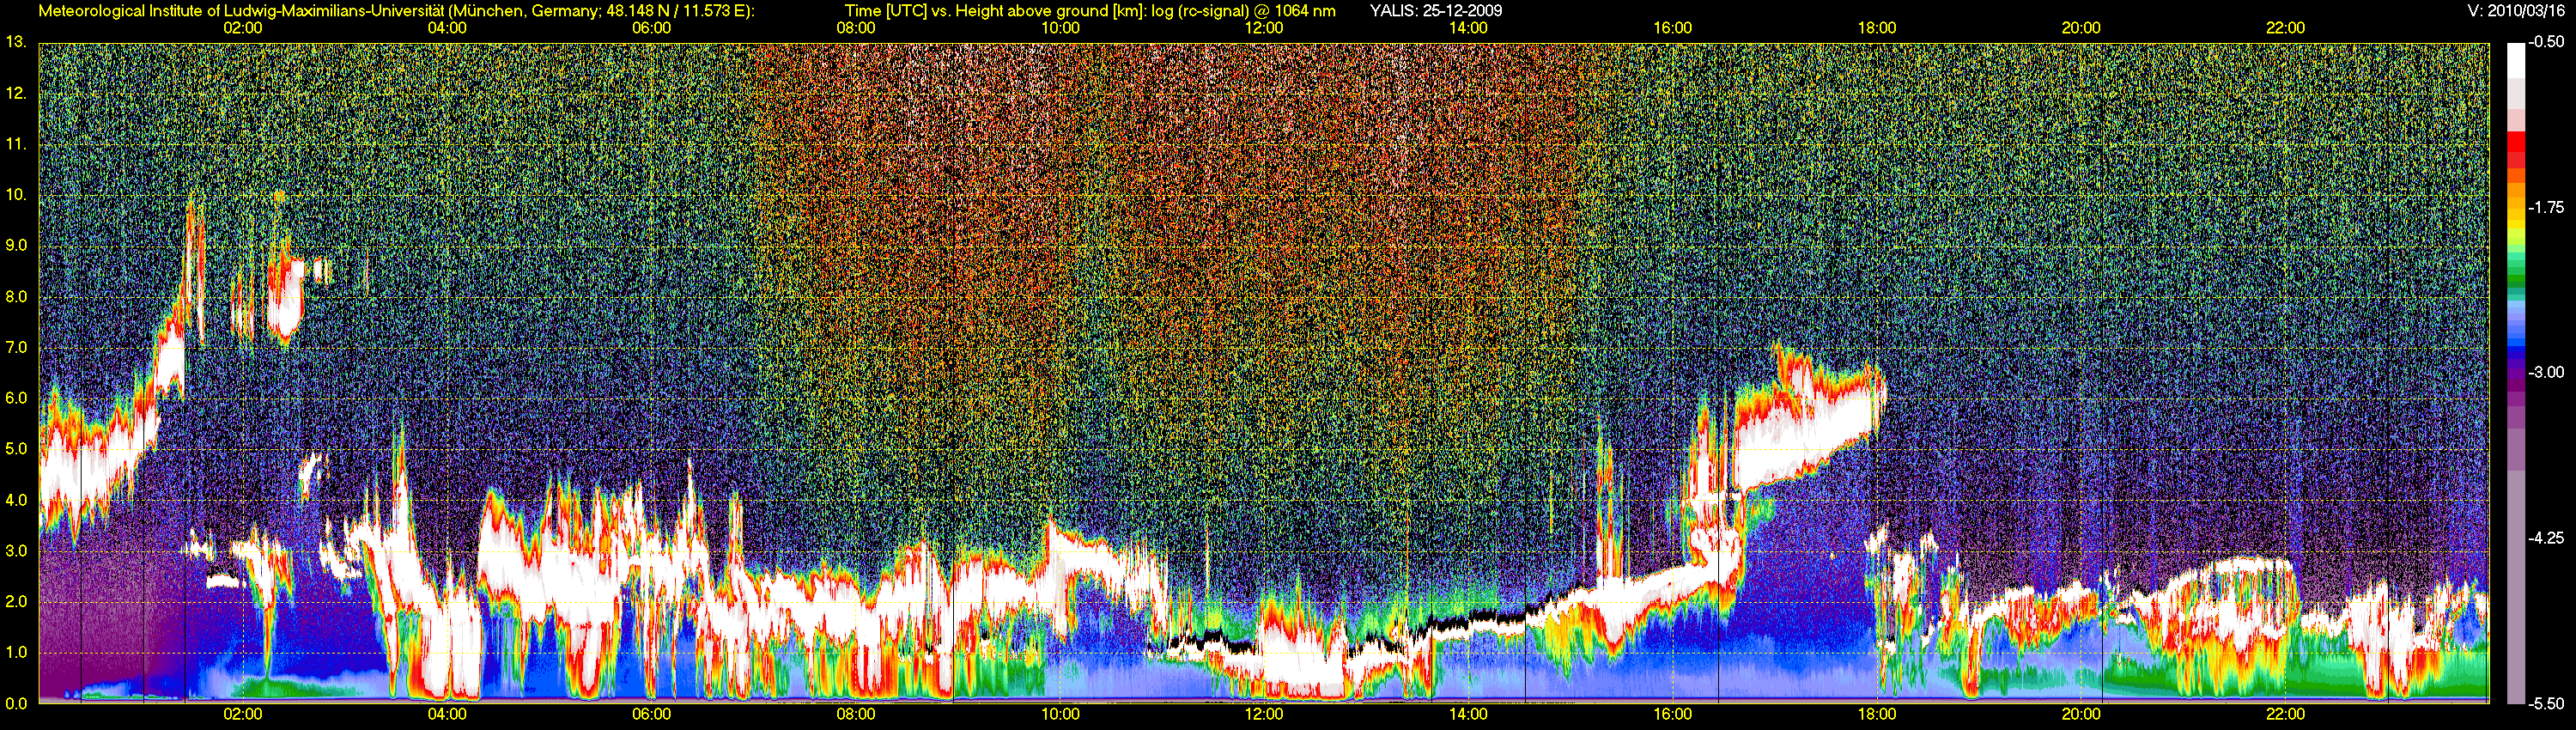Viewport: 2576px width, 730px height.
Task: Click the -1.75 colorbar value
Action: [x=2546, y=207]
